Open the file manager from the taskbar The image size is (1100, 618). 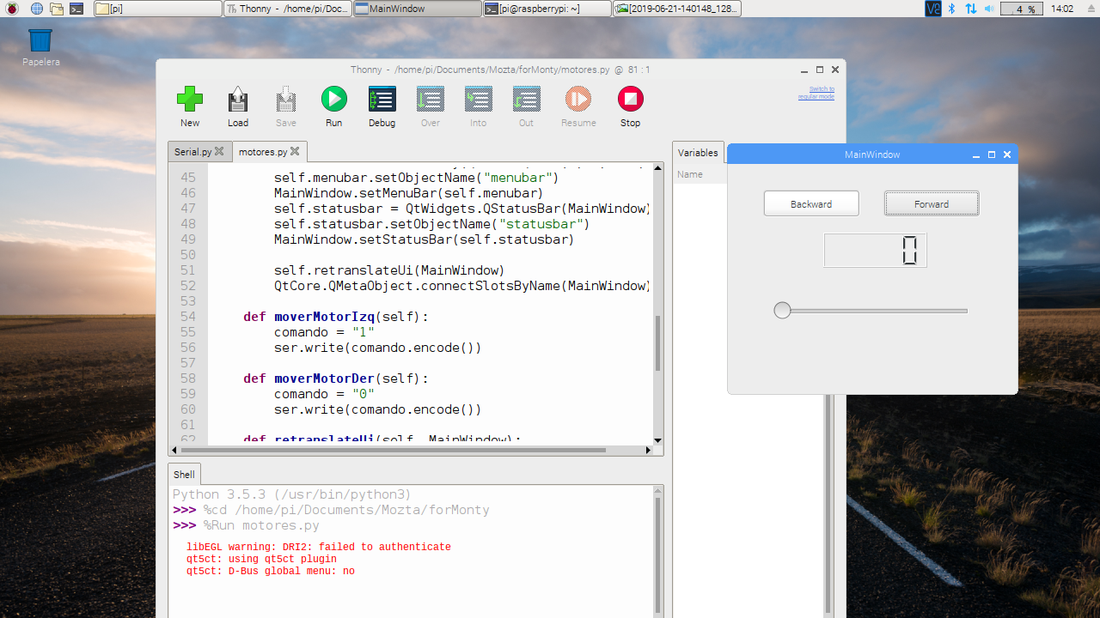(x=57, y=8)
